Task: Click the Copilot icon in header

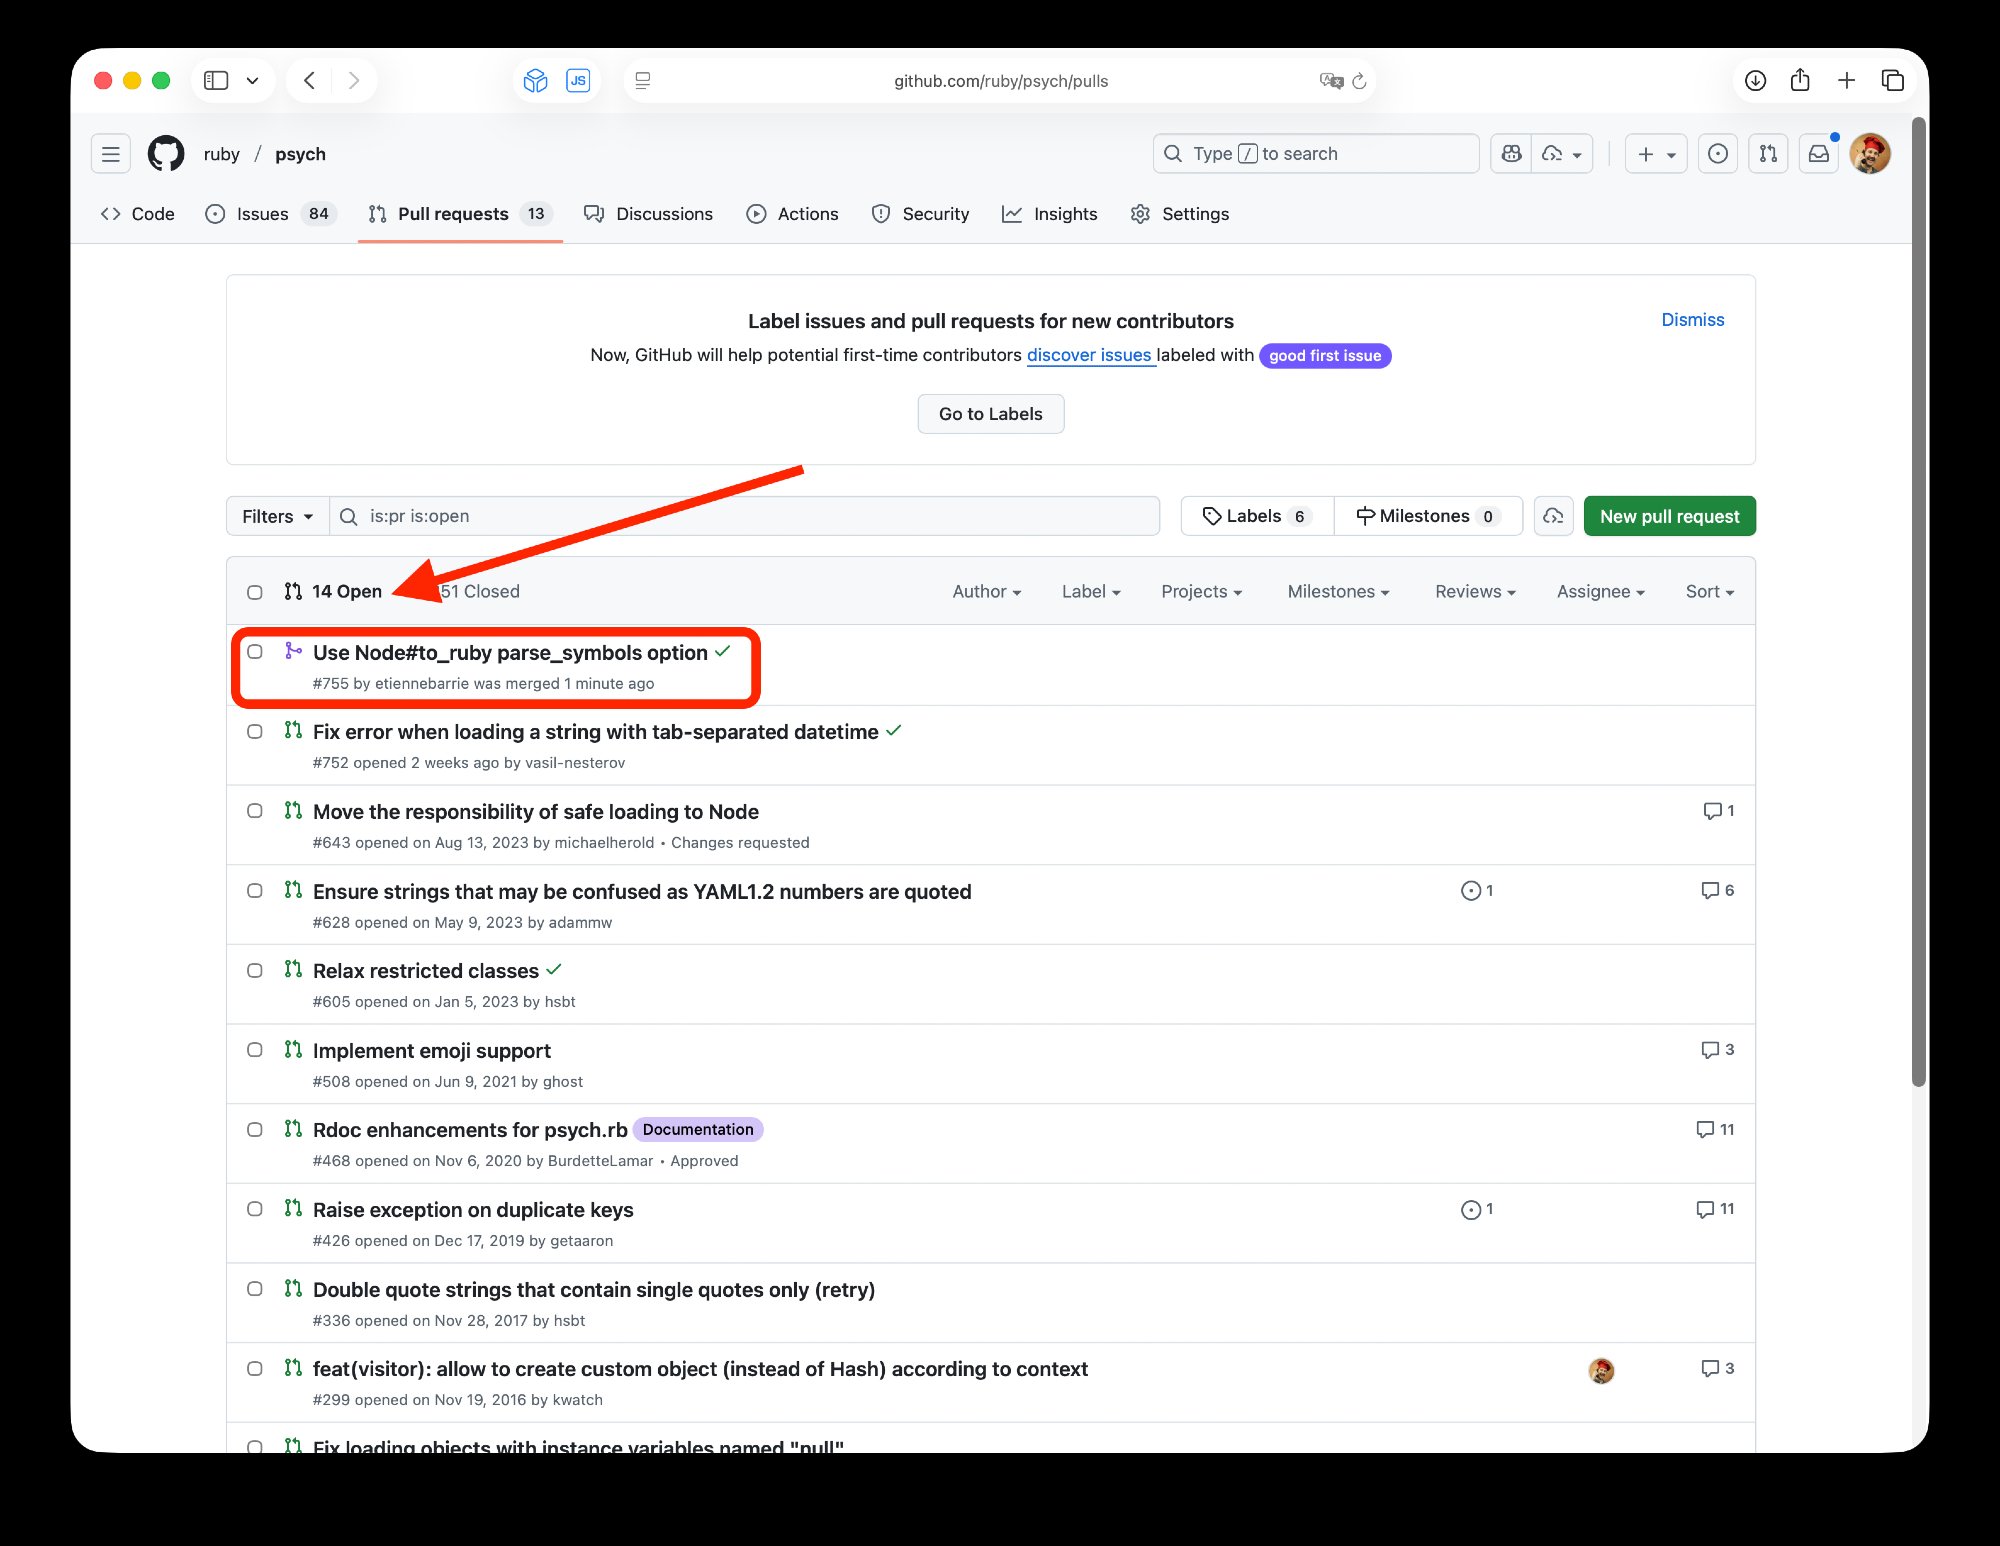Action: pyautogui.click(x=1511, y=154)
